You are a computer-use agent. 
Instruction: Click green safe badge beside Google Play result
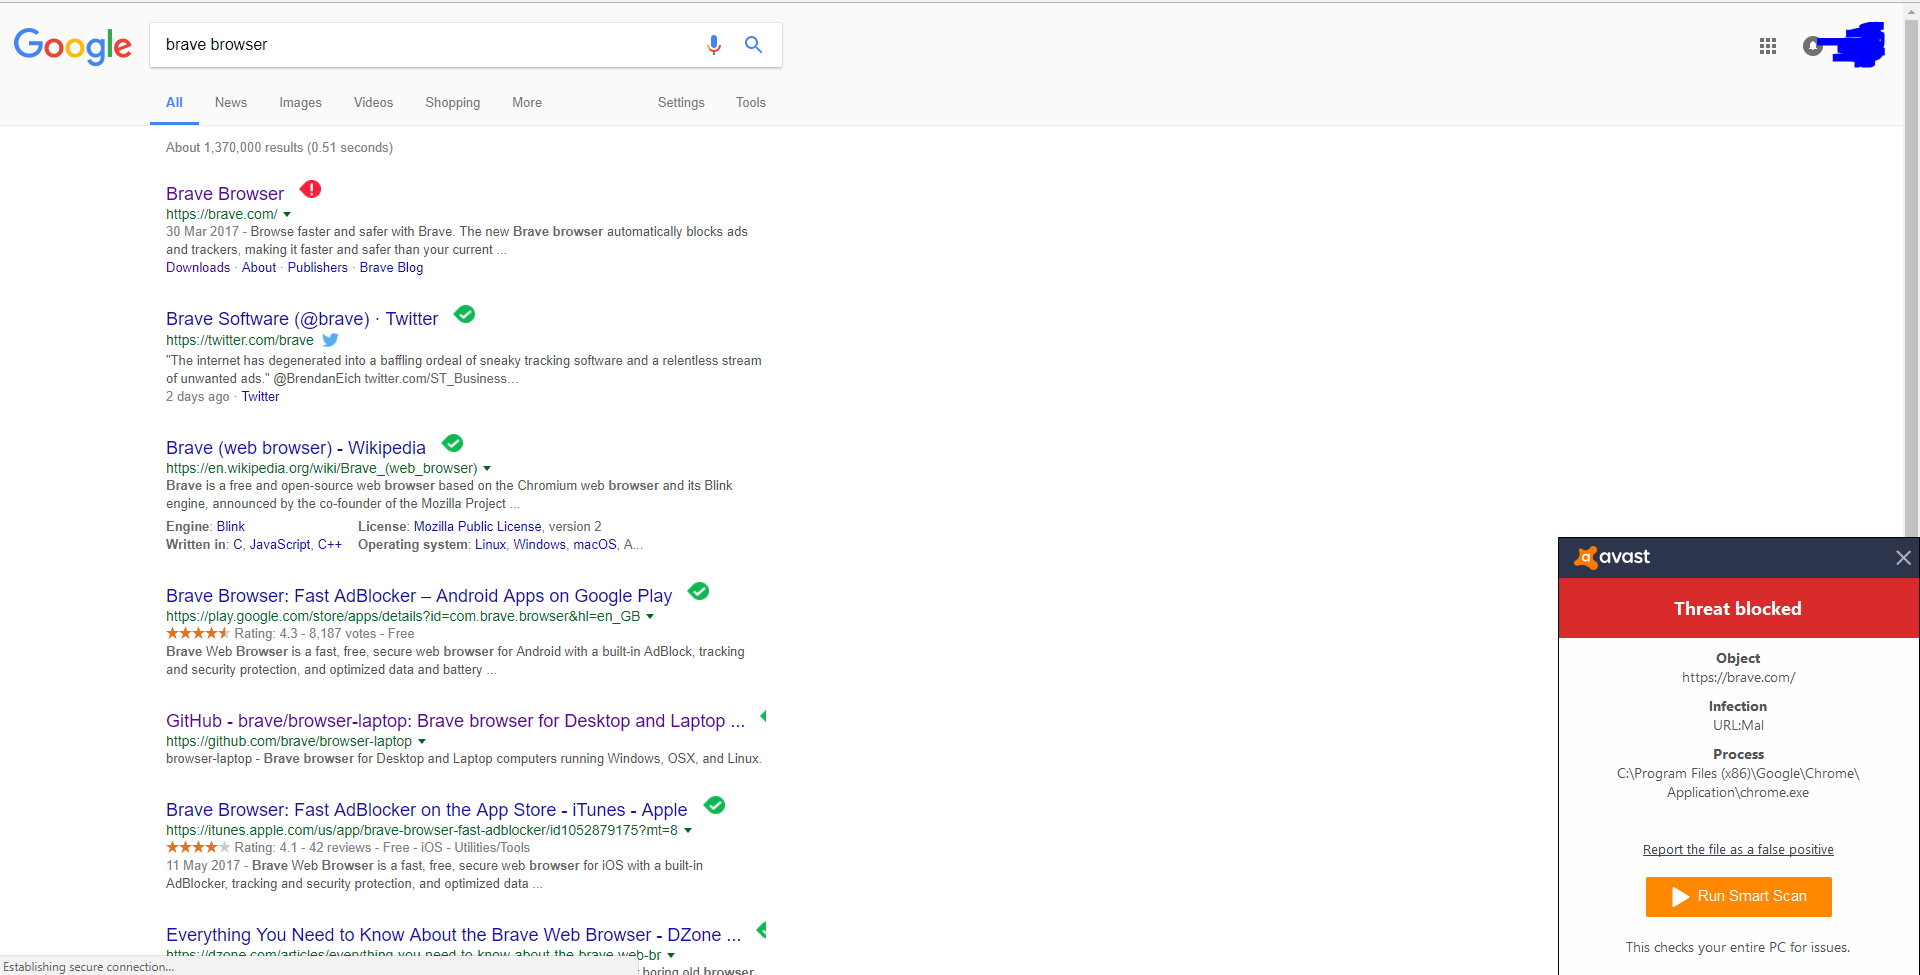pyautogui.click(x=698, y=591)
